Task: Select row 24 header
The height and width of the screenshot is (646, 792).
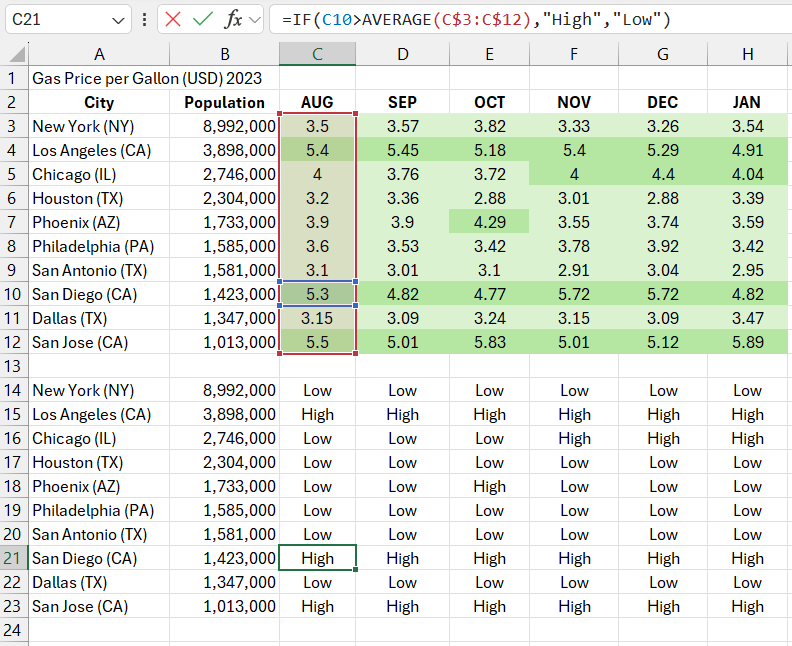Action: click(12, 630)
